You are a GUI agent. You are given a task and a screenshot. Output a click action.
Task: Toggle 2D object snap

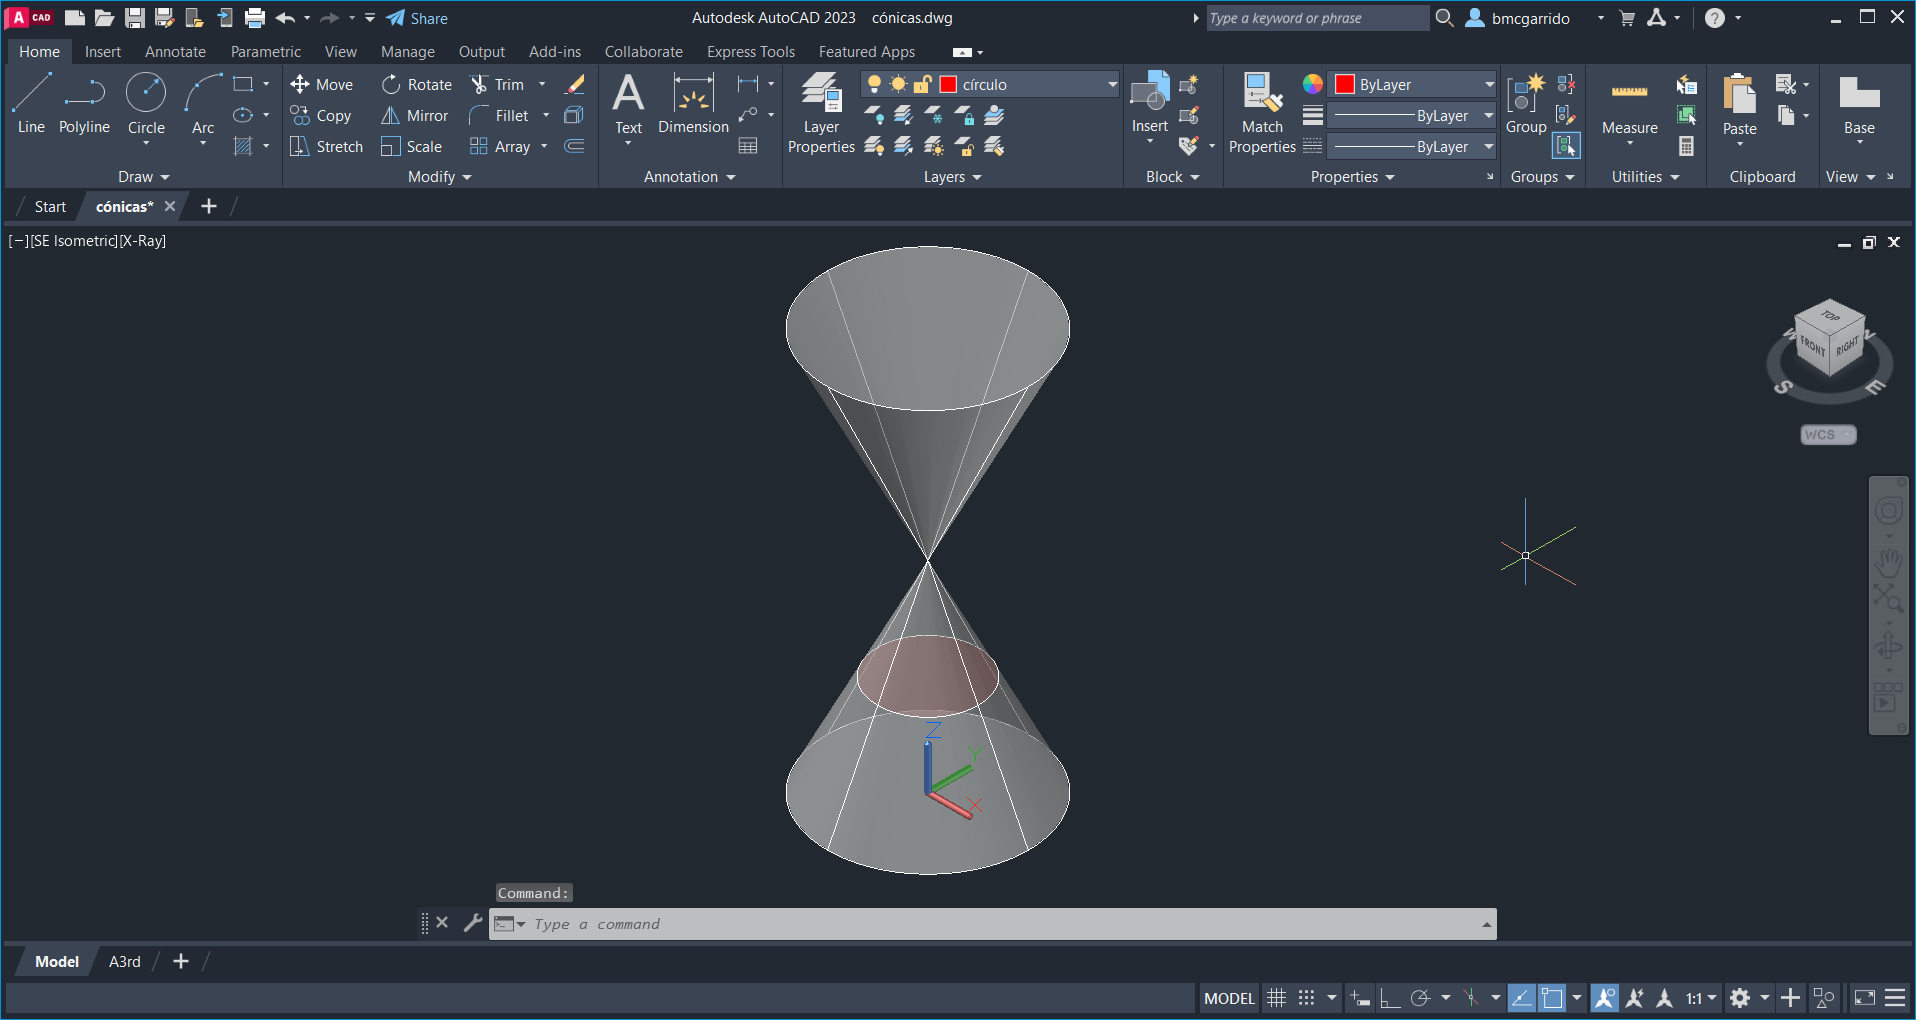click(x=1552, y=998)
